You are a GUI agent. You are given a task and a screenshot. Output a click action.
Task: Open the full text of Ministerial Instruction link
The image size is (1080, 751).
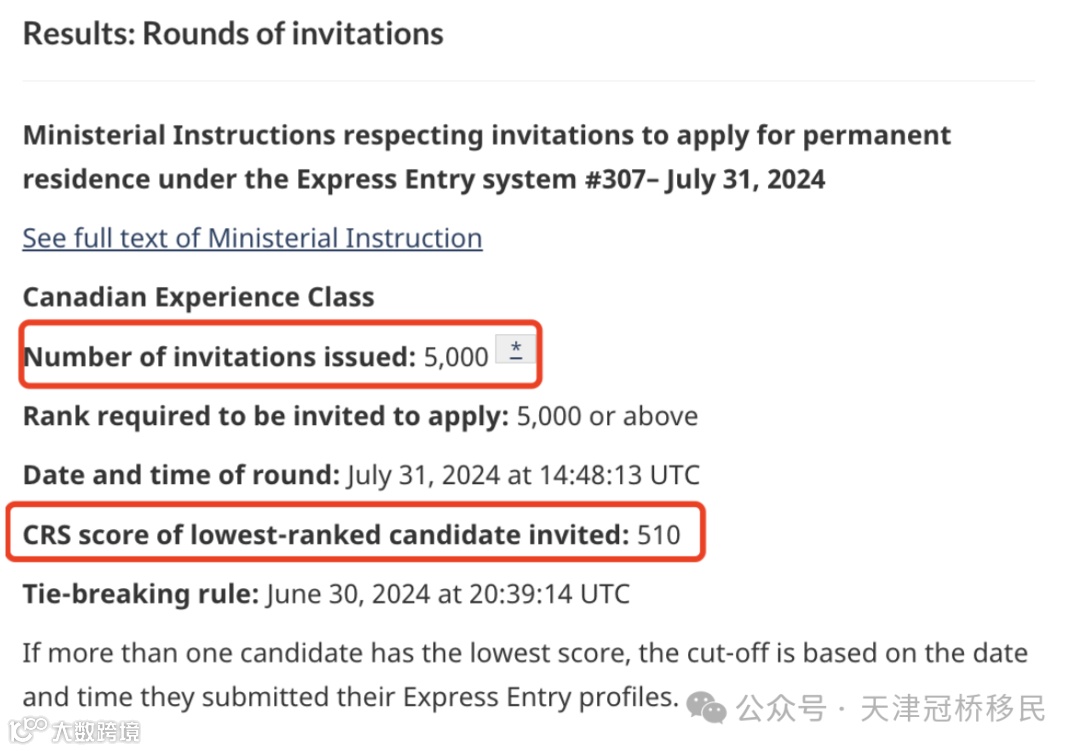click(252, 238)
